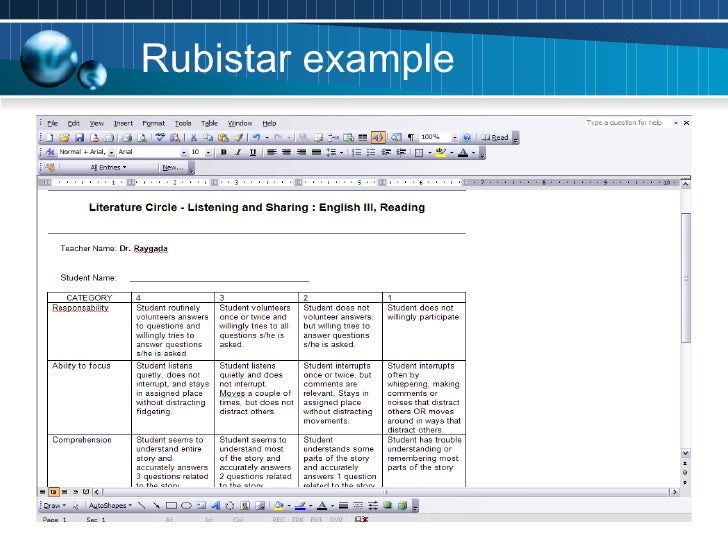Click the scroll down arrow
The height and width of the screenshot is (546, 728).
point(686,453)
